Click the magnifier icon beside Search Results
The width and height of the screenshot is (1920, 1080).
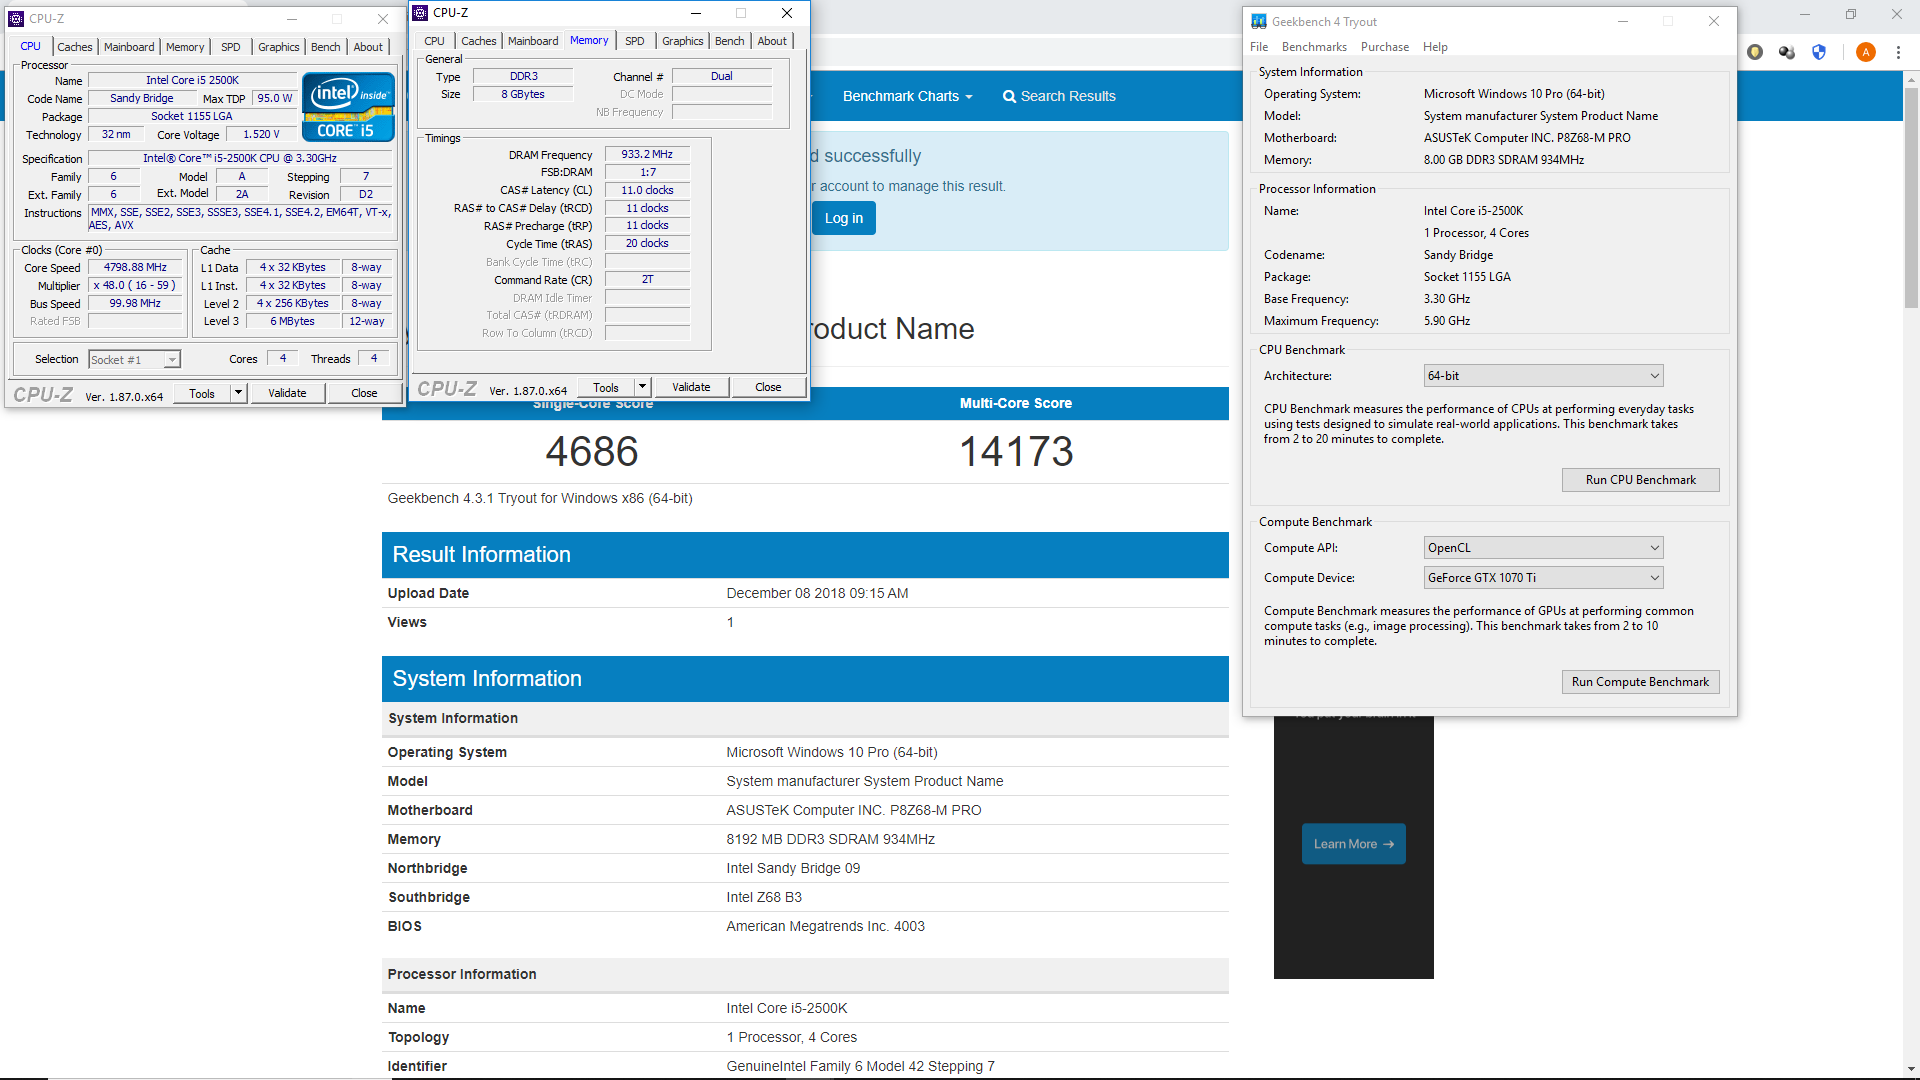click(1009, 97)
